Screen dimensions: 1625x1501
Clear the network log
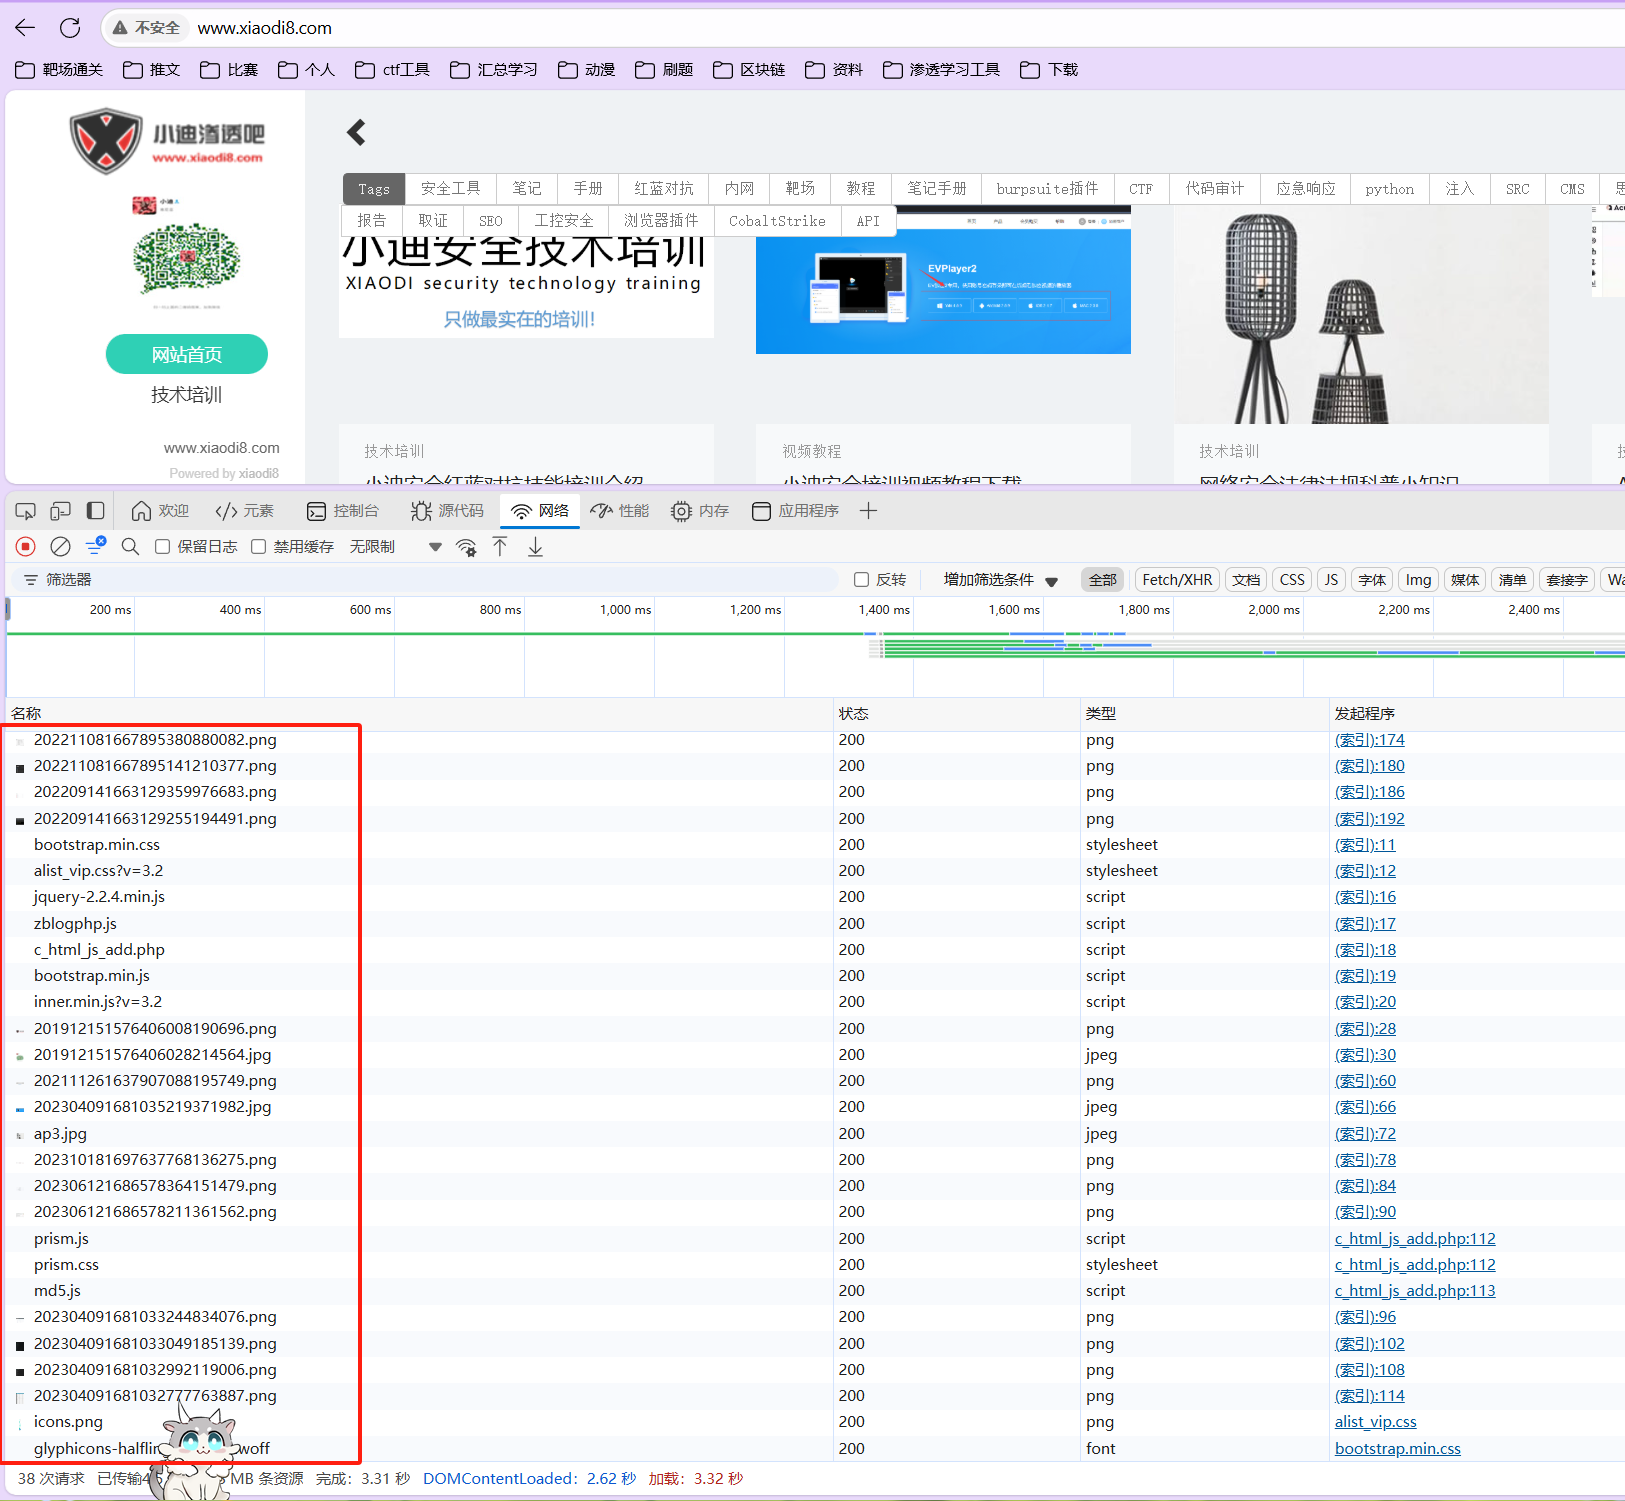(x=61, y=546)
